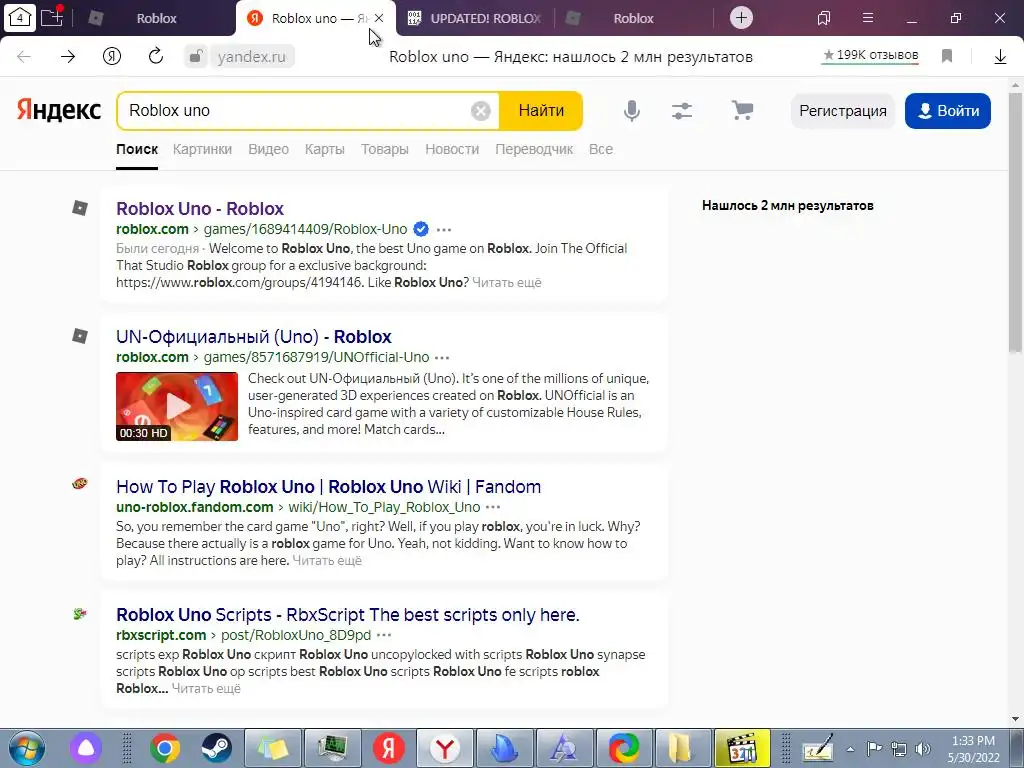Viewport: 1024px width, 768px height.
Task: Reload the current page
Action: [x=155, y=57]
